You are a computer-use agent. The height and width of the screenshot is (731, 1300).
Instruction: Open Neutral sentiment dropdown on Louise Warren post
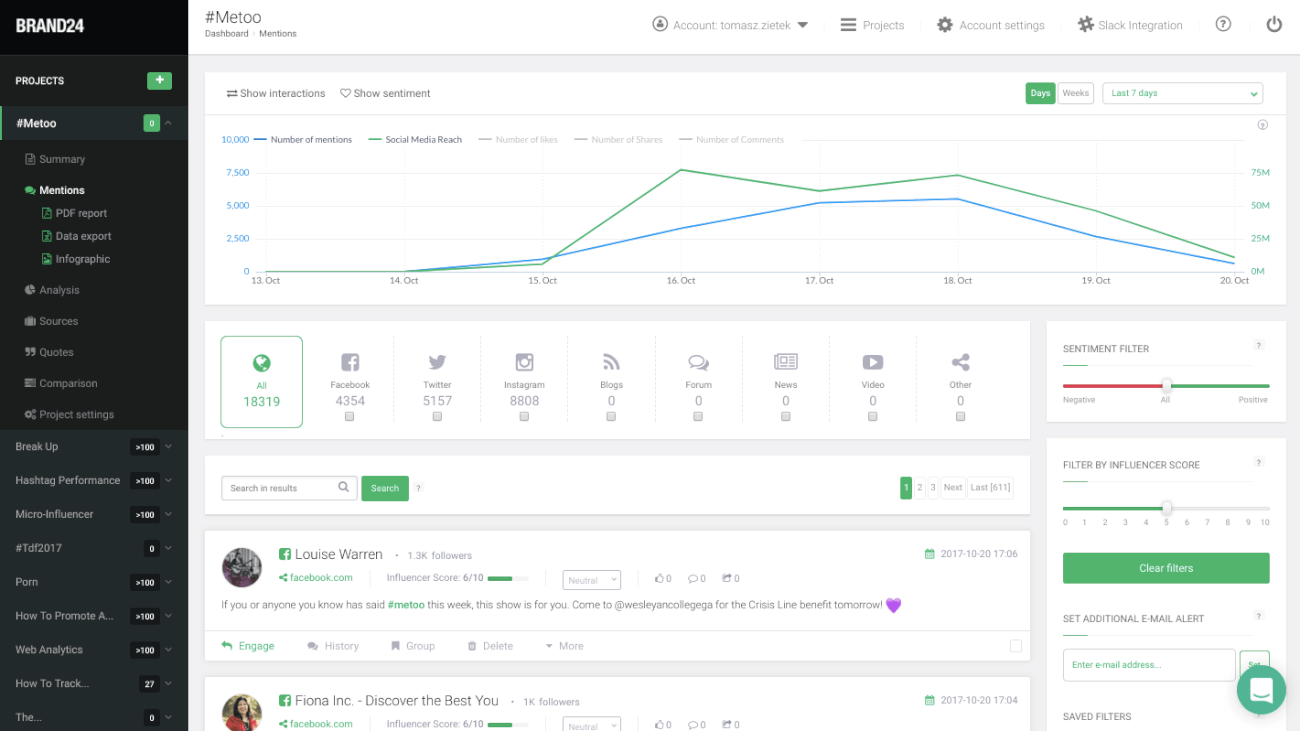click(591, 580)
